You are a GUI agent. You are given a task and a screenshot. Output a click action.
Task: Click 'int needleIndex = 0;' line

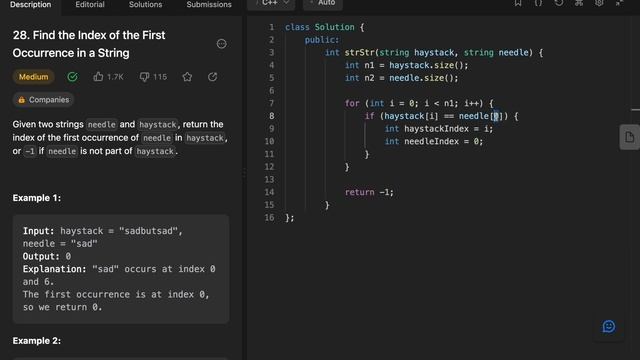[x=434, y=141]
